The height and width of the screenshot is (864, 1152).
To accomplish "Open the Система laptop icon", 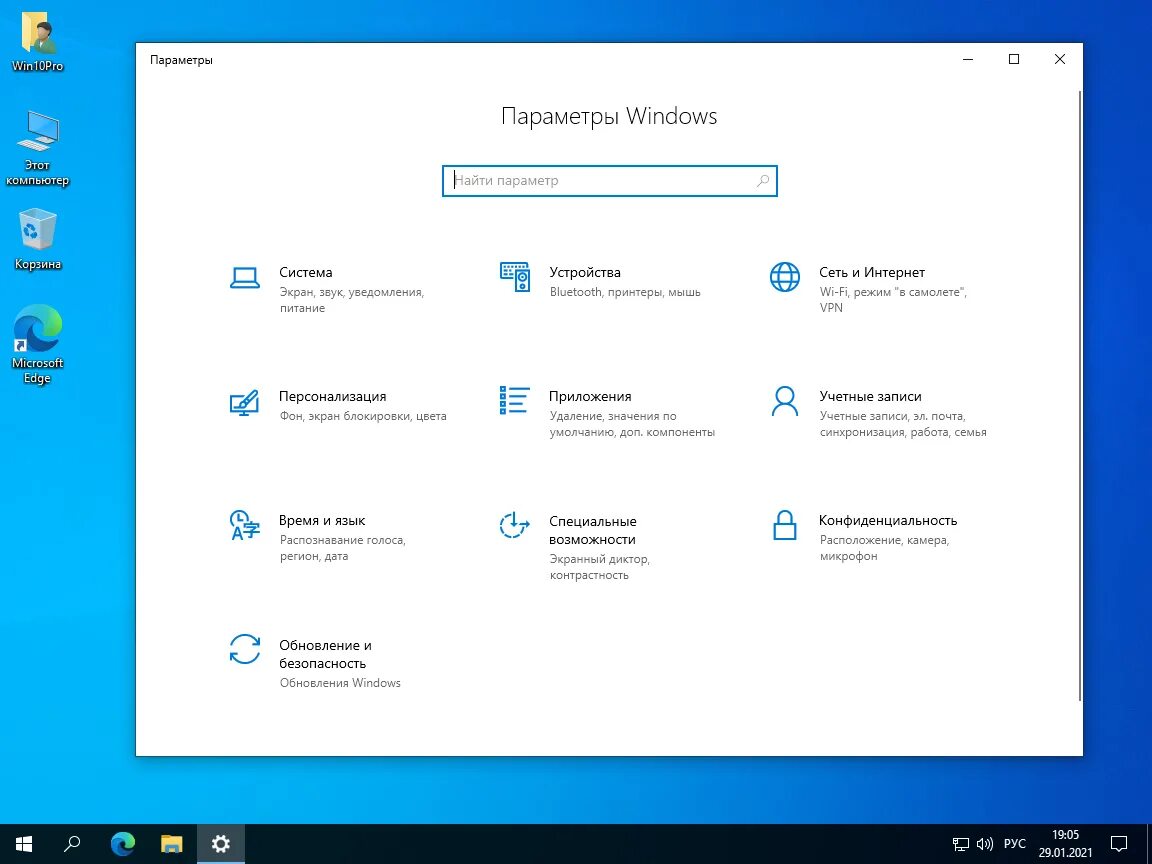I will [245, 278].
